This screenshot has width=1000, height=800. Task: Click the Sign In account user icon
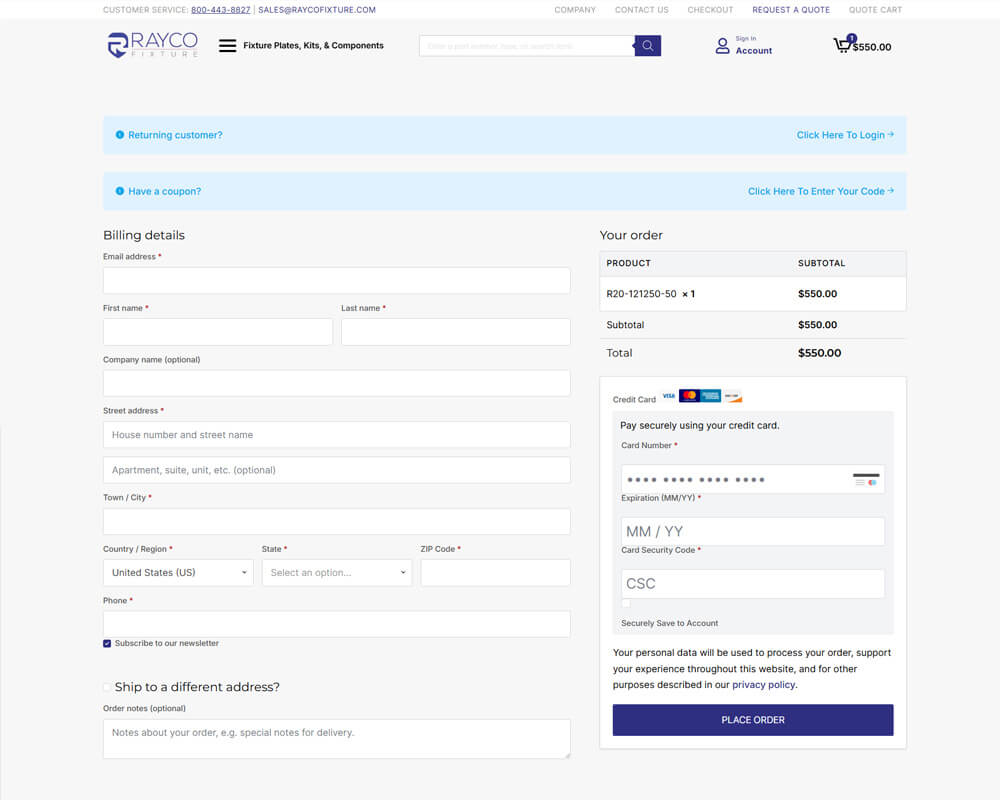click(722, 46)
